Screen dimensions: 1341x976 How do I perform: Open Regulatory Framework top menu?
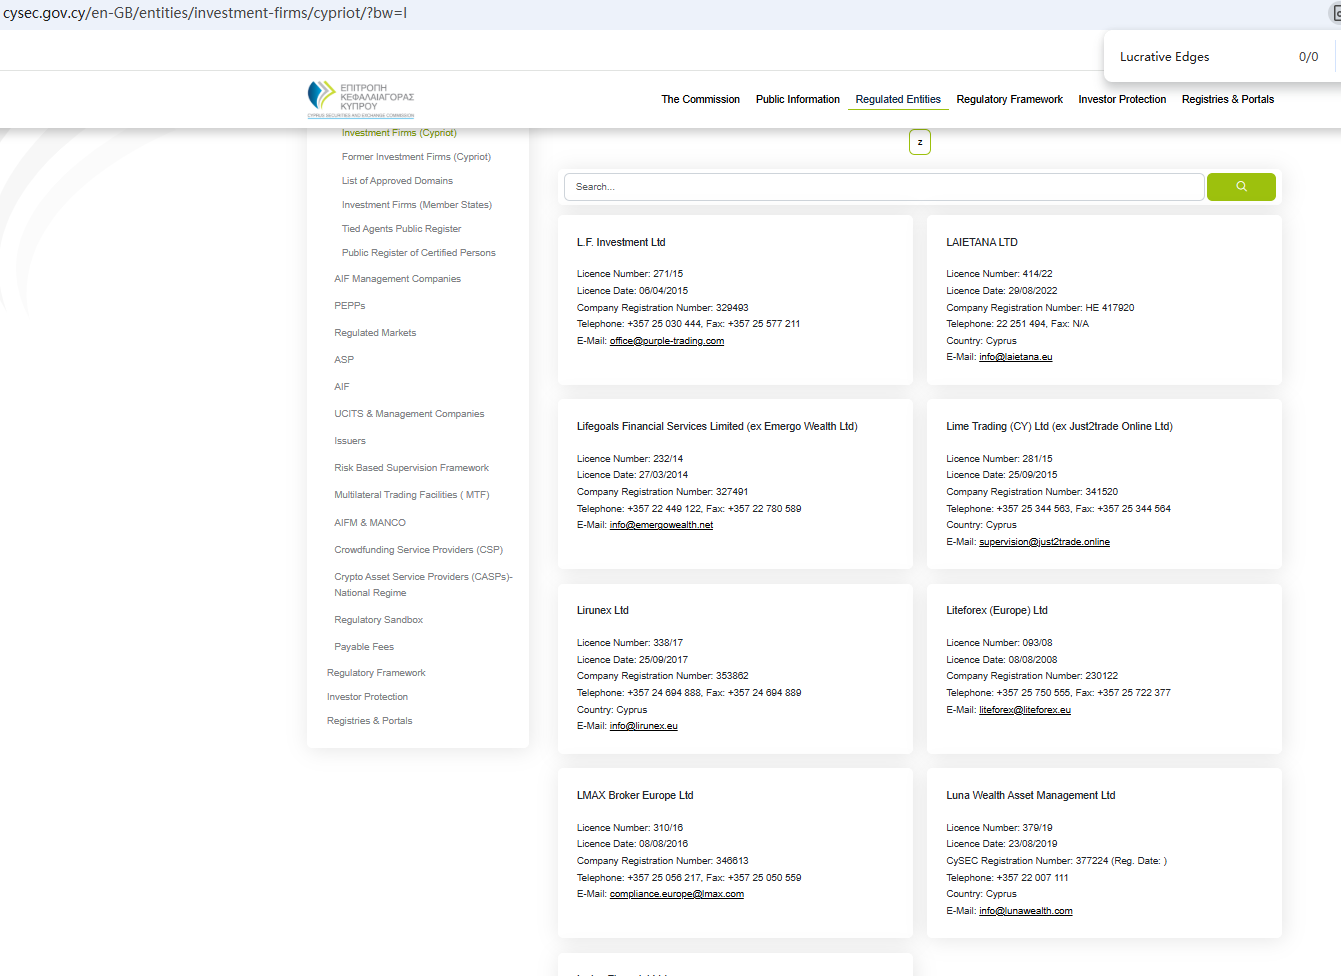click(1009, 100)
